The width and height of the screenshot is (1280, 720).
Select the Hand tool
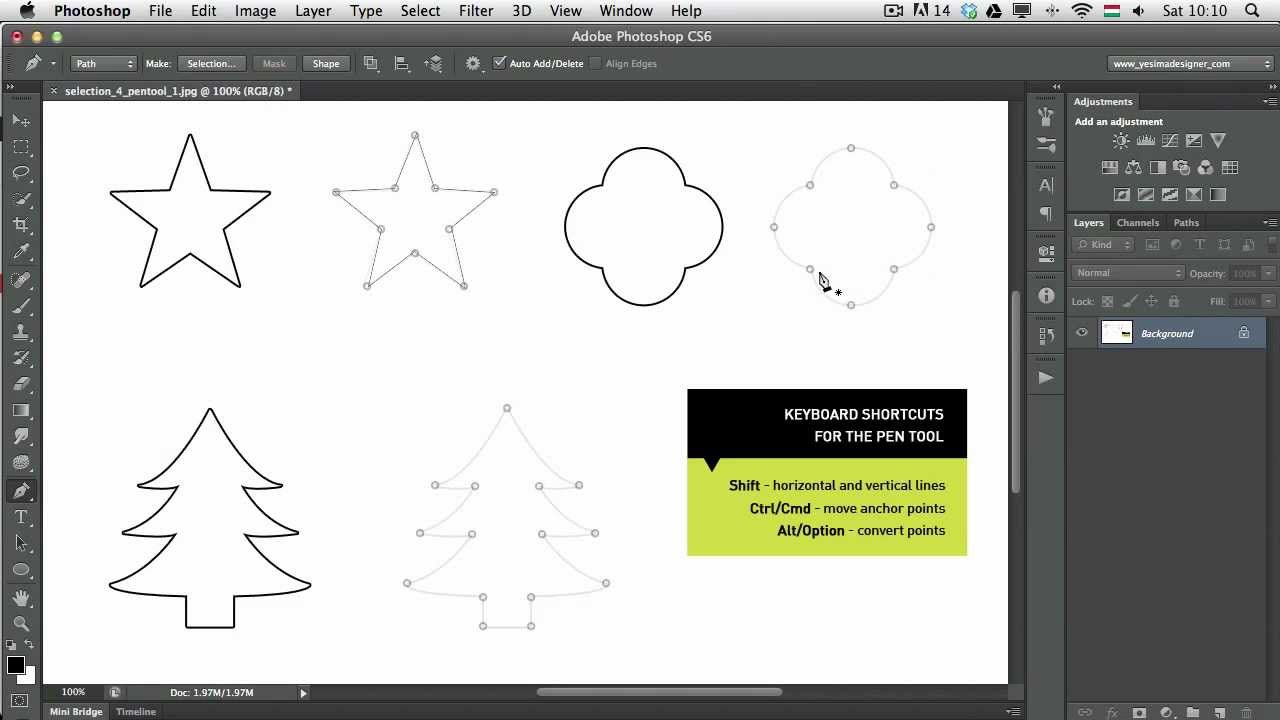[x=22, y=597]
